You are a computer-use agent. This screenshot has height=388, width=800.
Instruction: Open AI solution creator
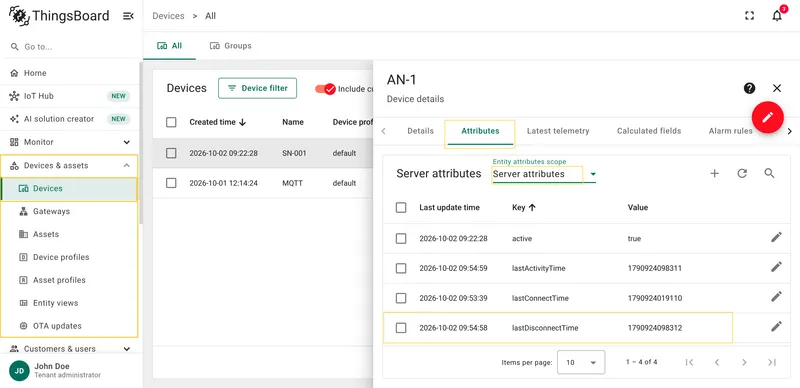click(x=69, y=119)
